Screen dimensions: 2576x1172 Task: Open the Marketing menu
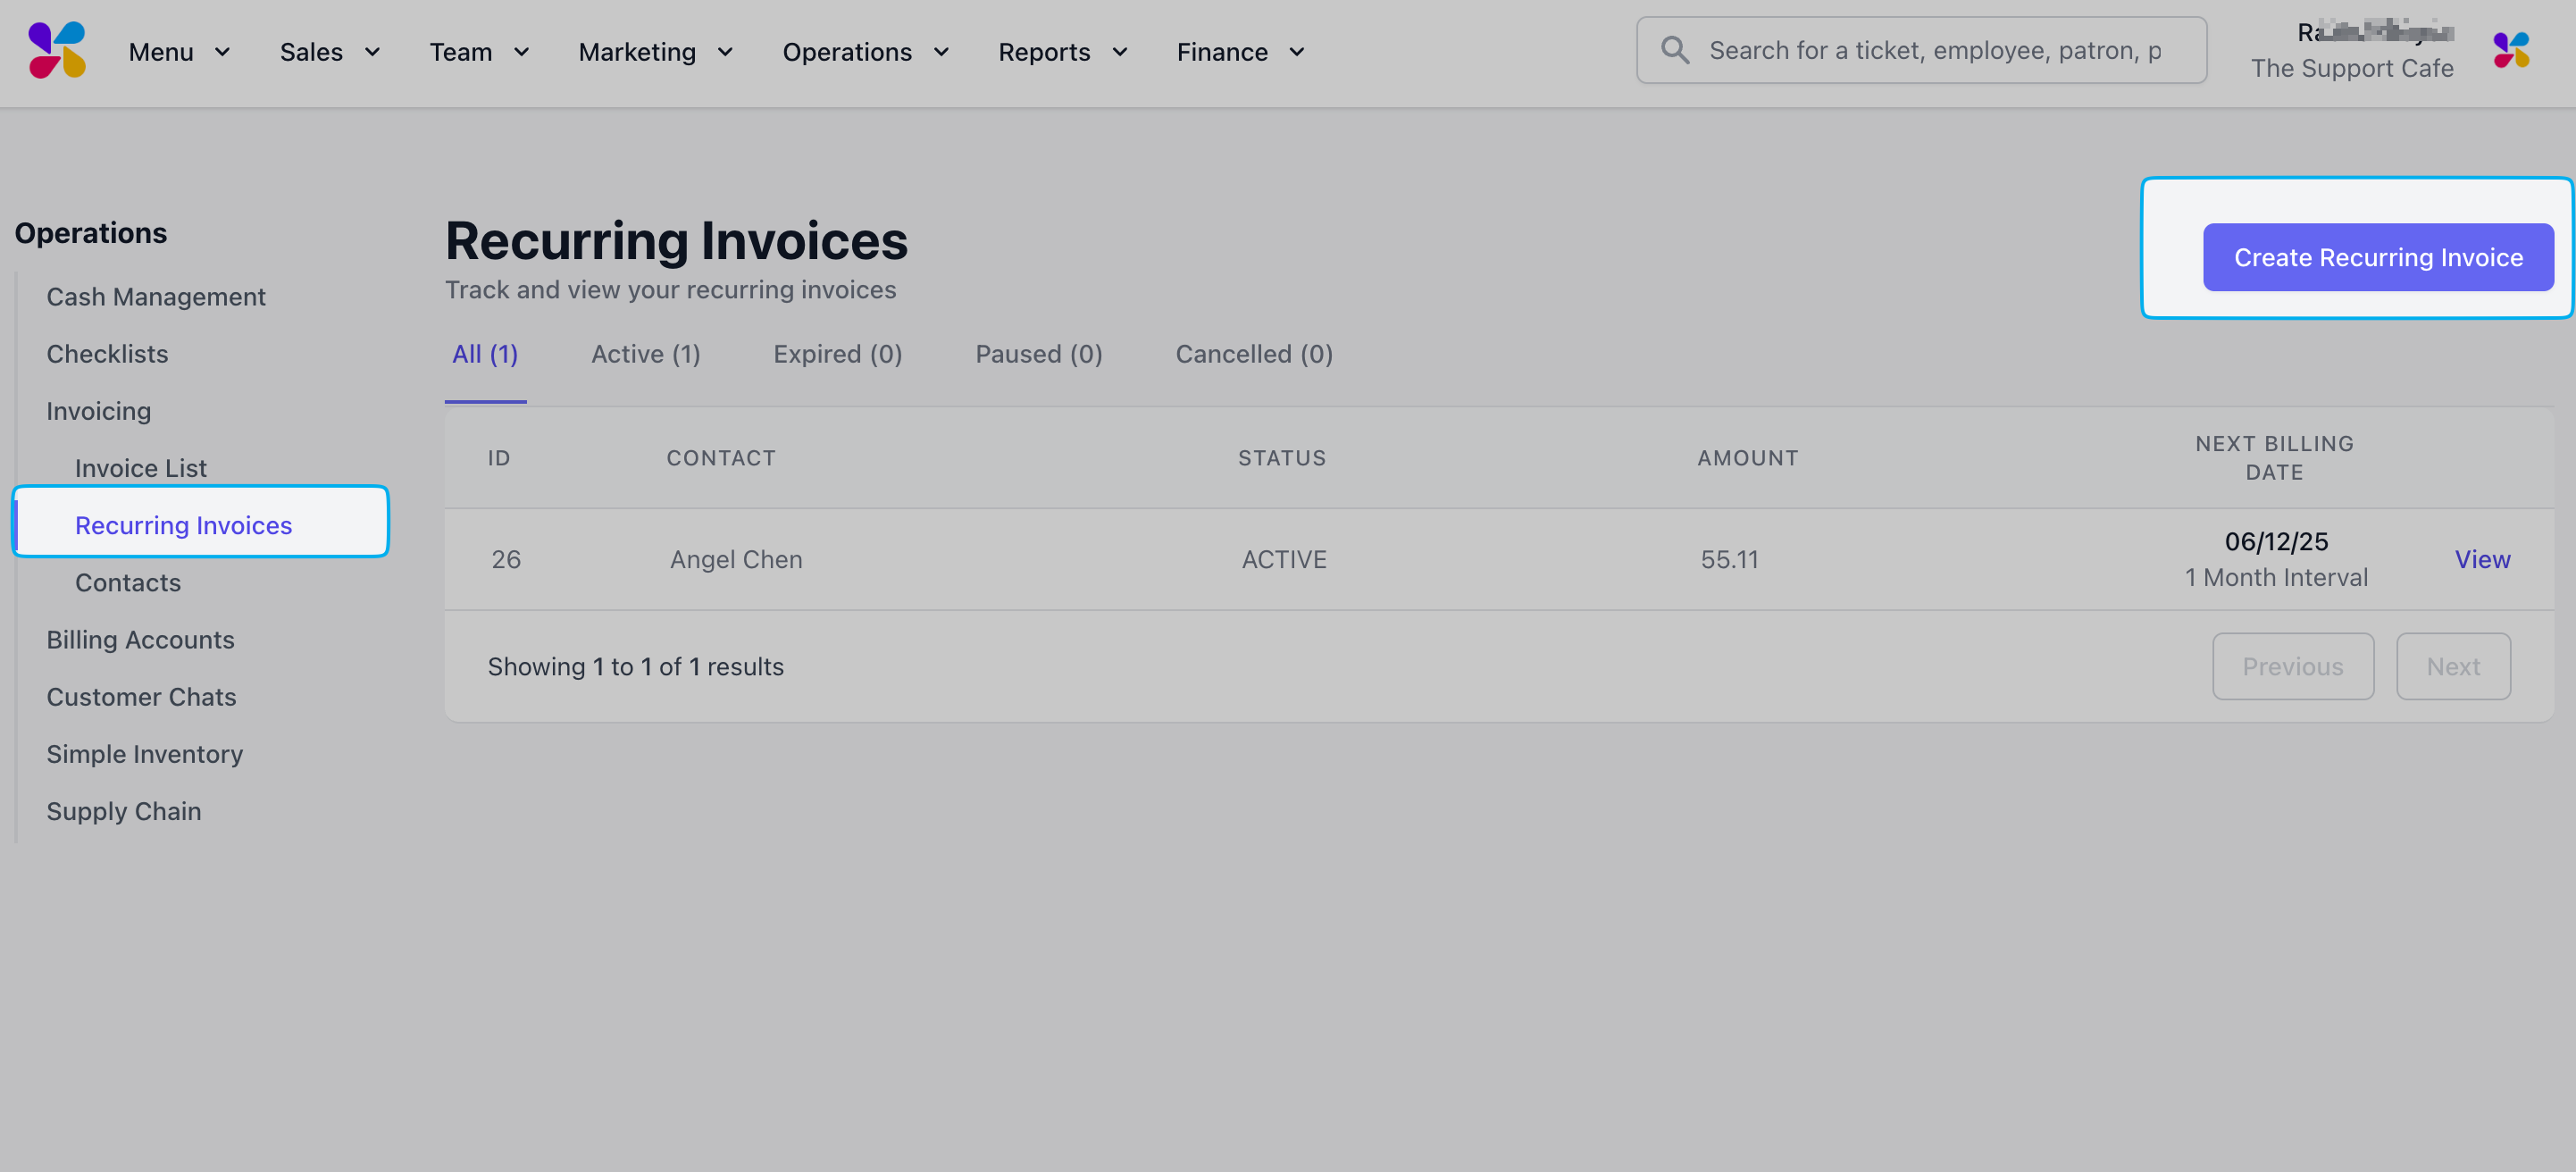click(x=655, y=52)
